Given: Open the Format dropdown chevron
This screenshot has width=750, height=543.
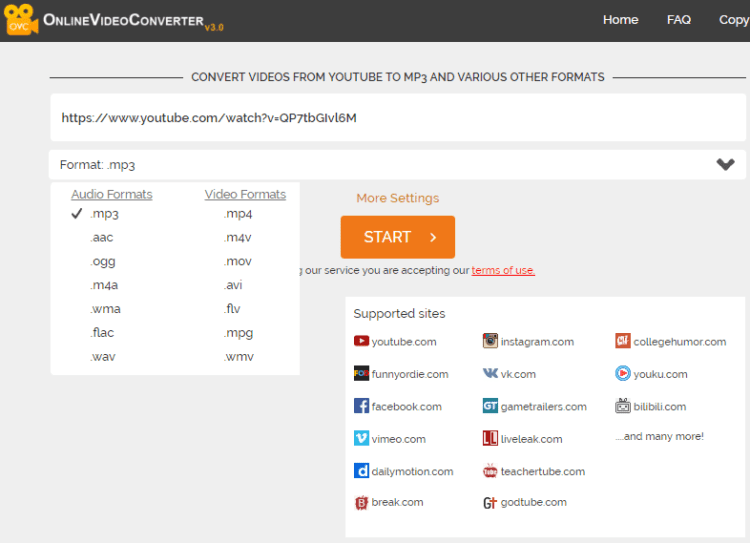Looking at the screenshot, I should [x=725, y=165].
